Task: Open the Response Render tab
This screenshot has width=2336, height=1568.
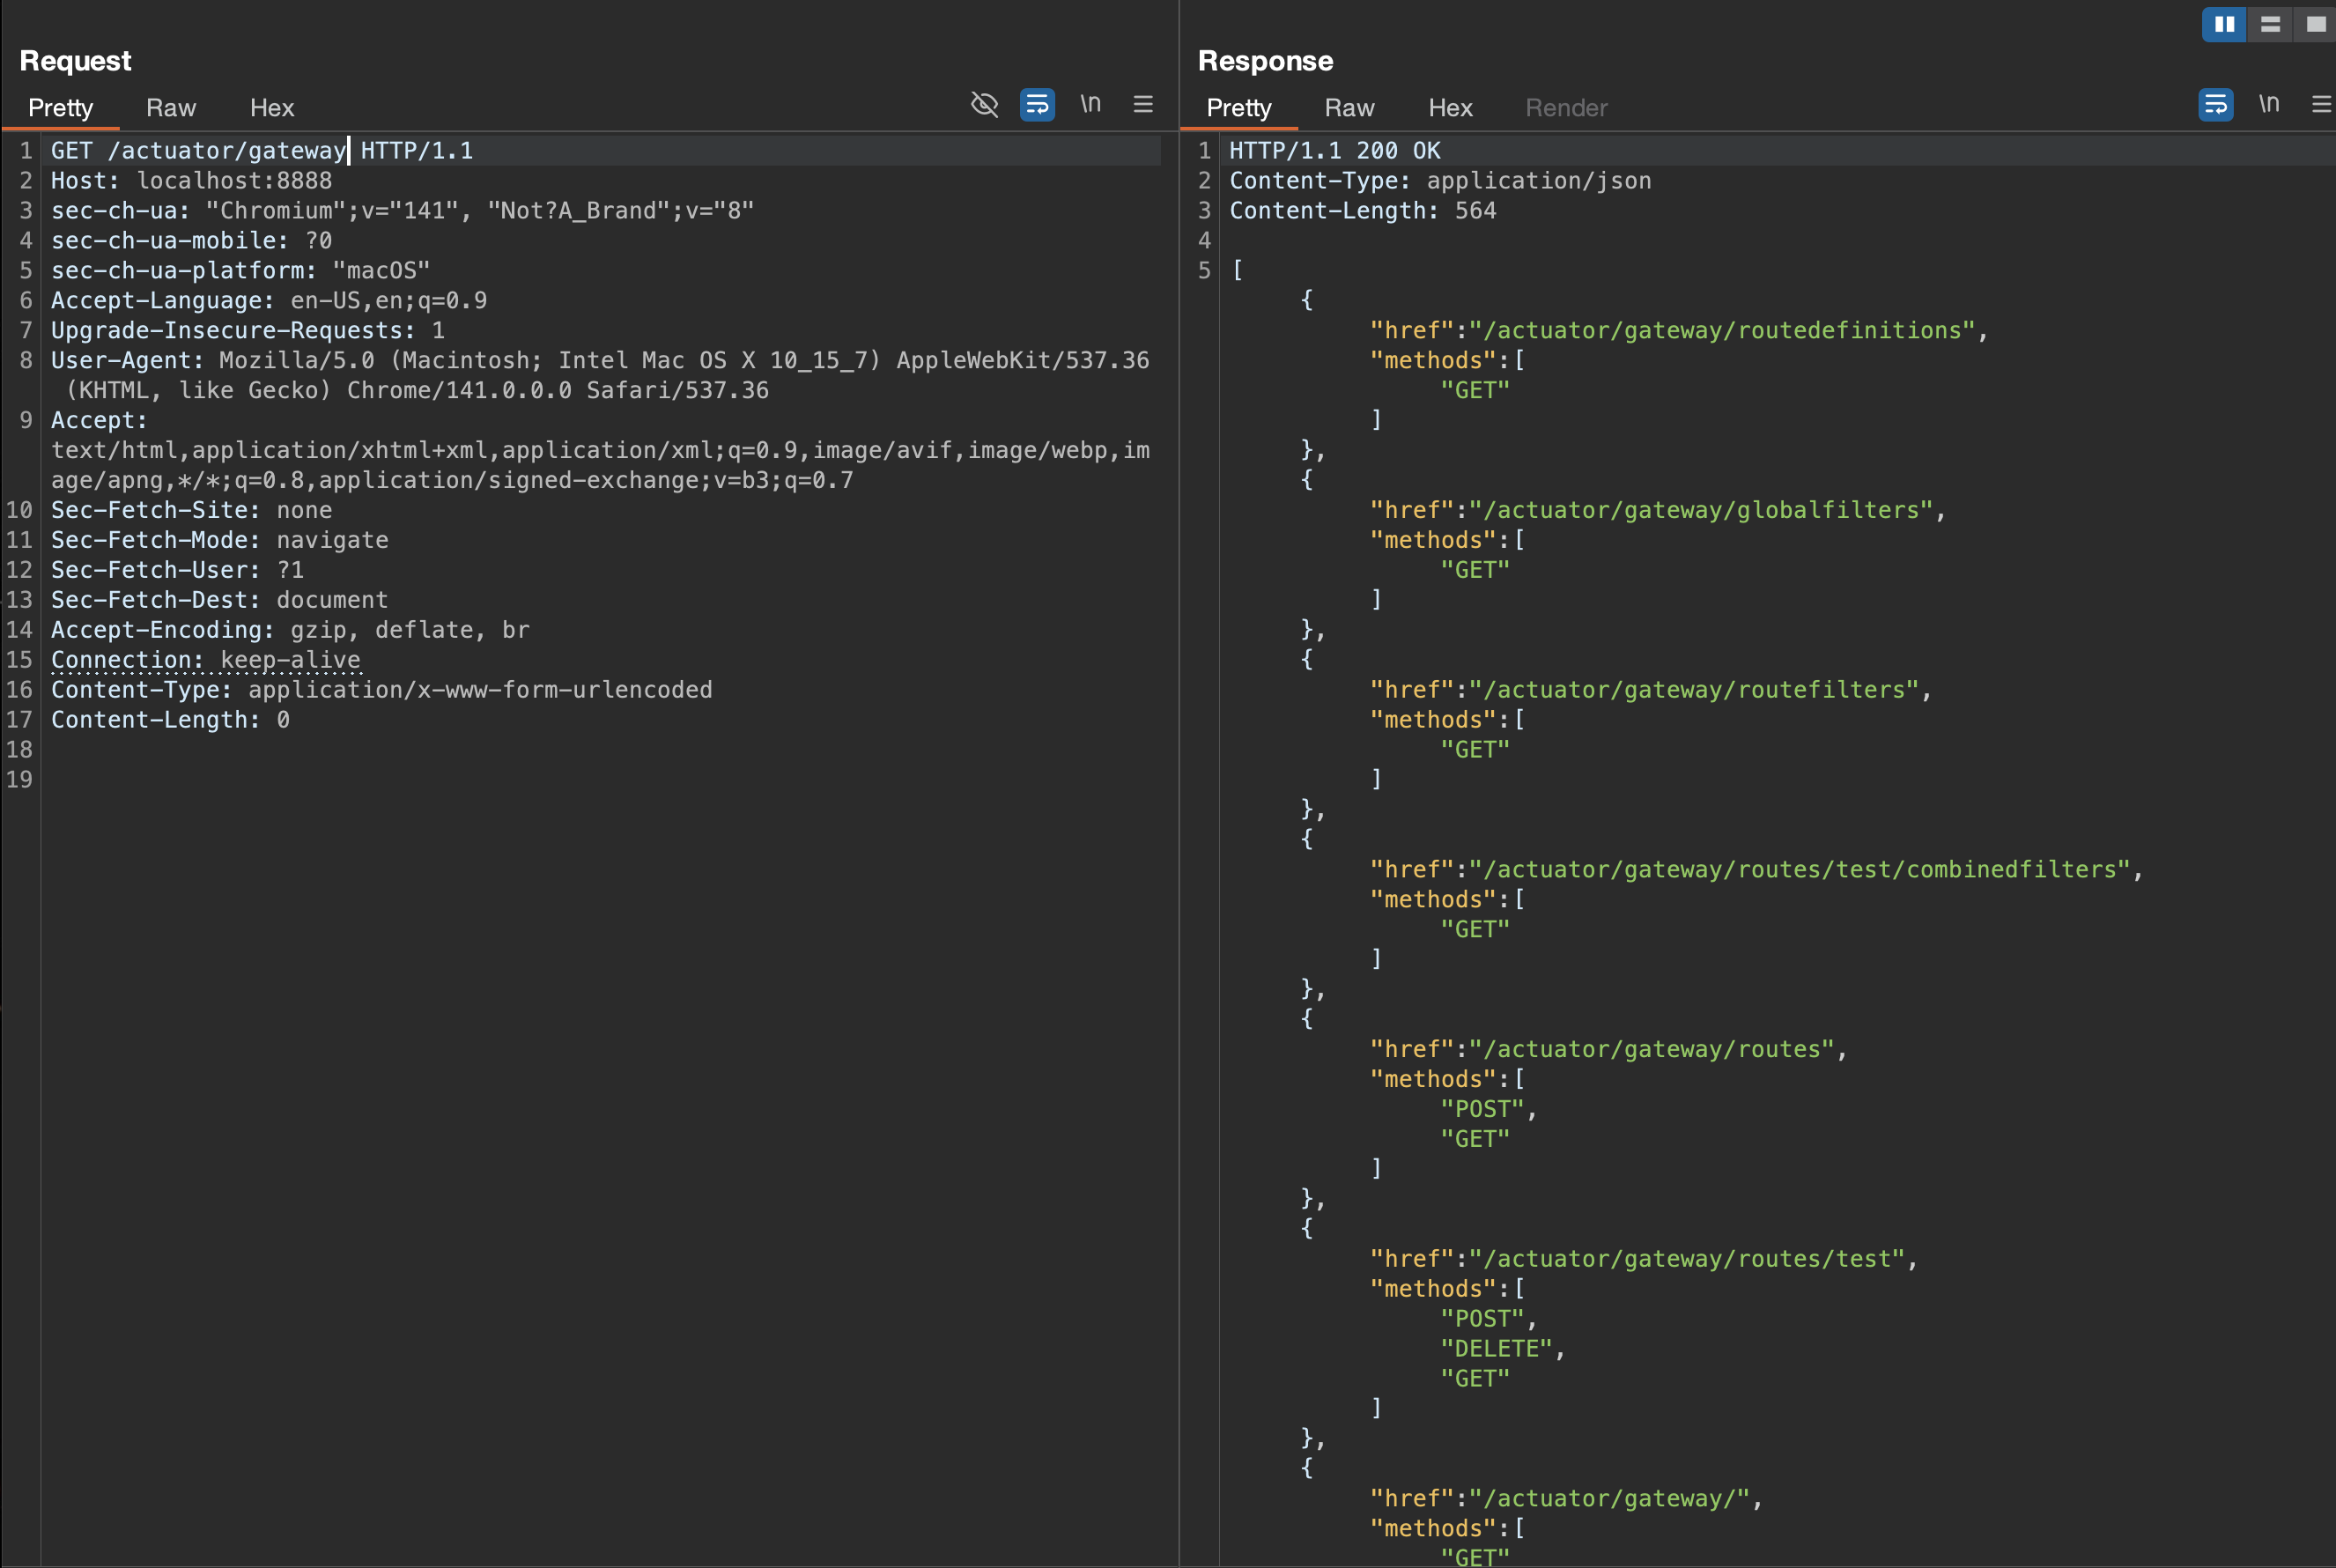Action: coord(1566,108)
